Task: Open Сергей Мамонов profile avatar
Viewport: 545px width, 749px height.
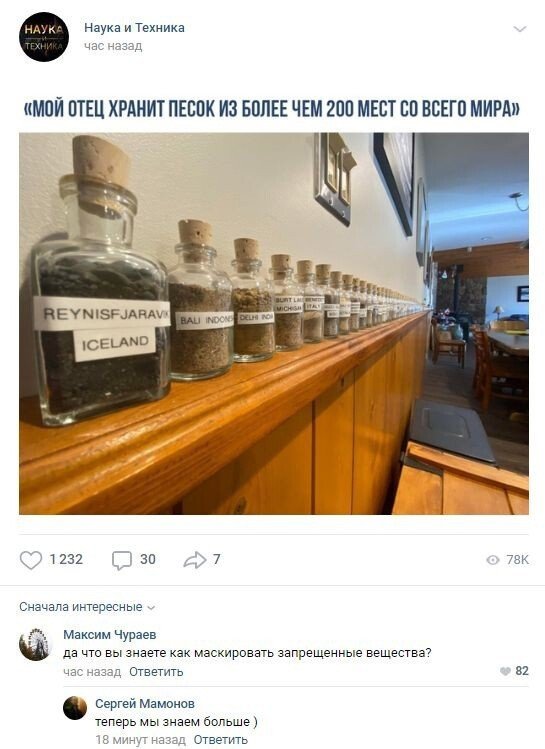Action: coord(75,708)
